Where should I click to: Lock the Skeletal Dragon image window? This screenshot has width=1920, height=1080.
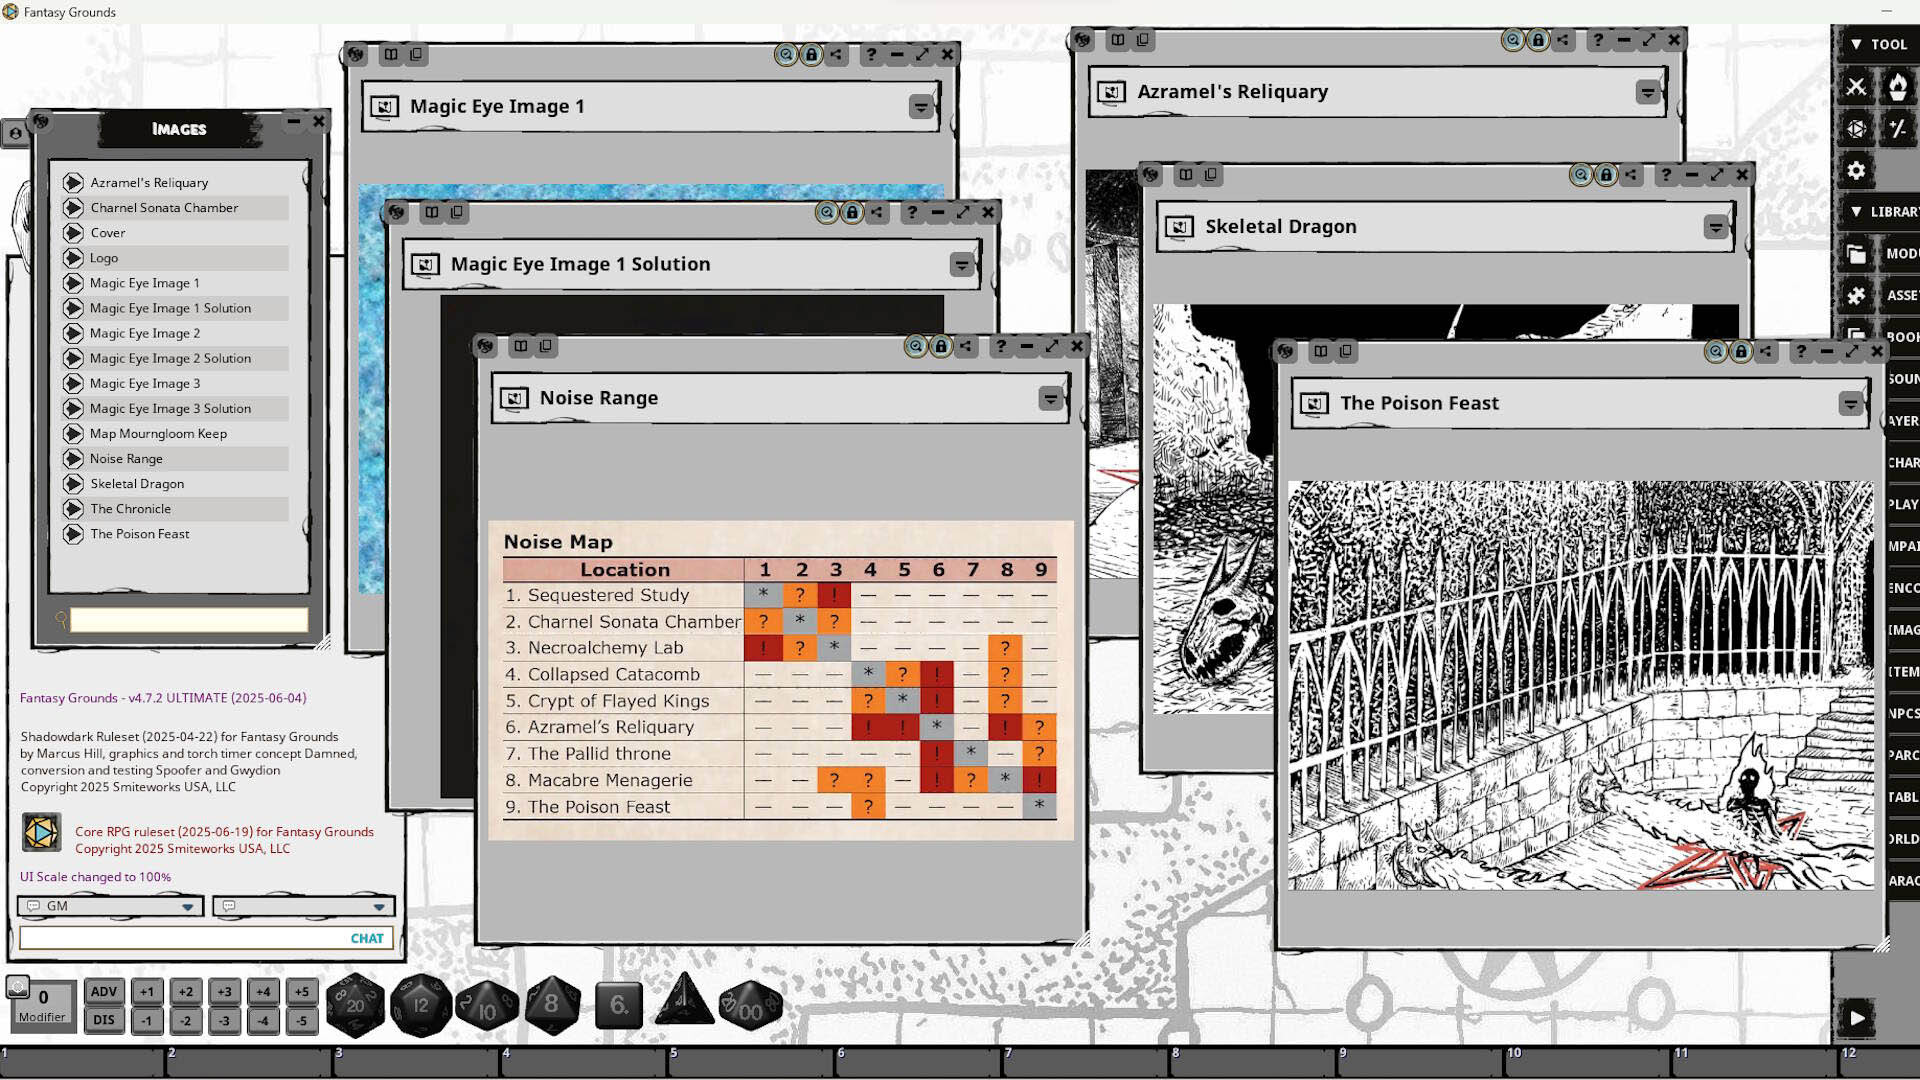click(x=1607, y=174)
